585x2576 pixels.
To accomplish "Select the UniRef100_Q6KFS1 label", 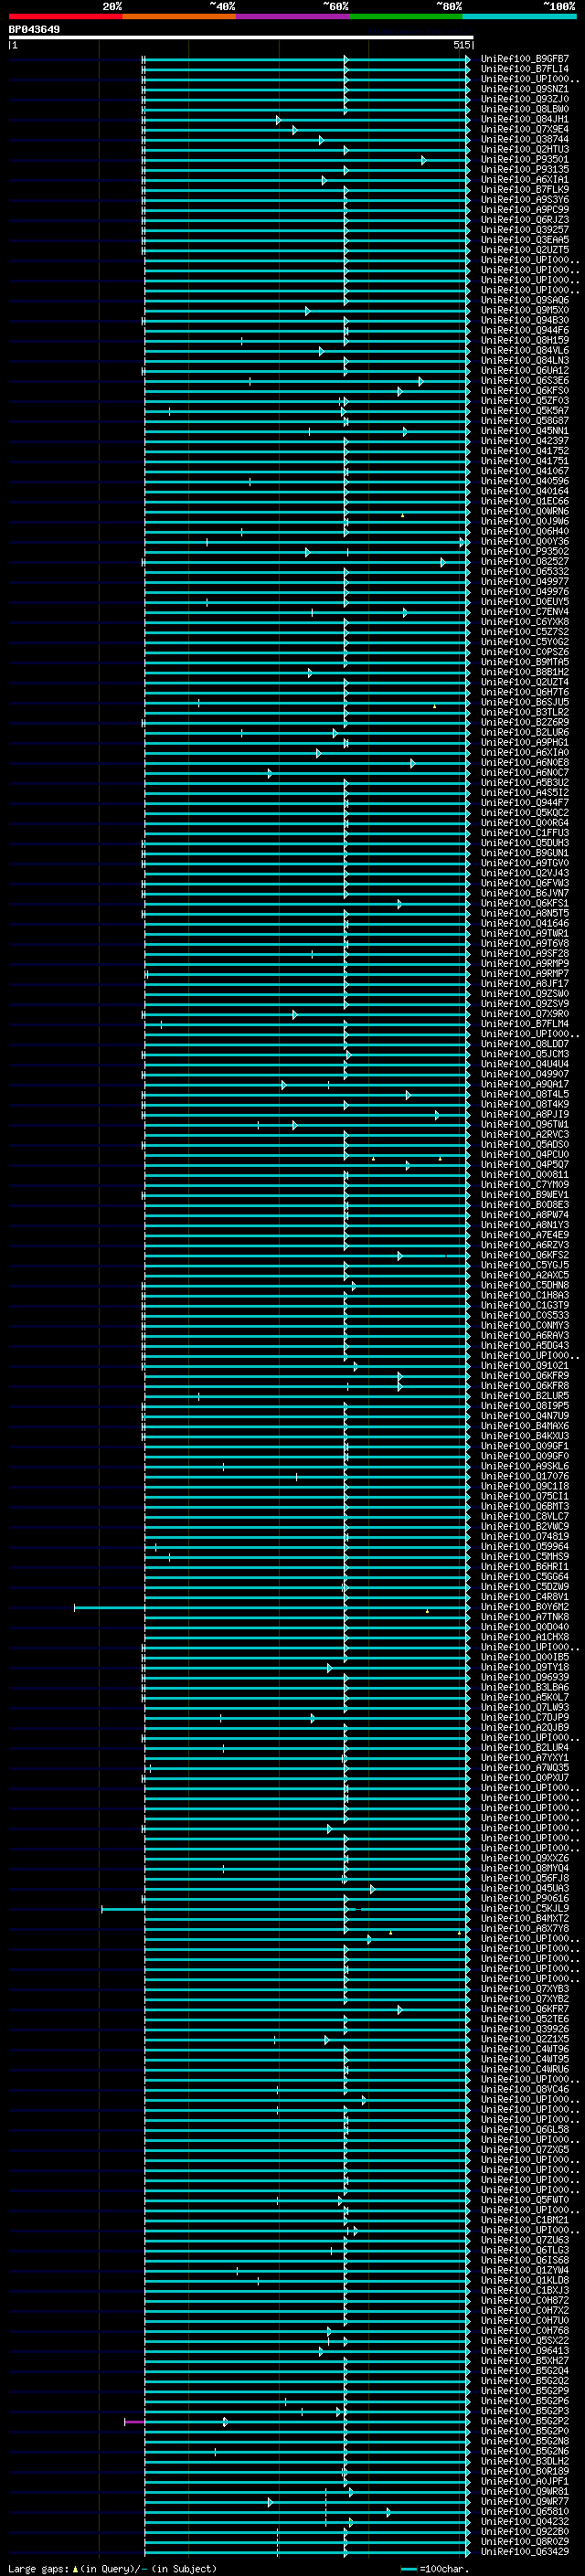I will [525, 903].
